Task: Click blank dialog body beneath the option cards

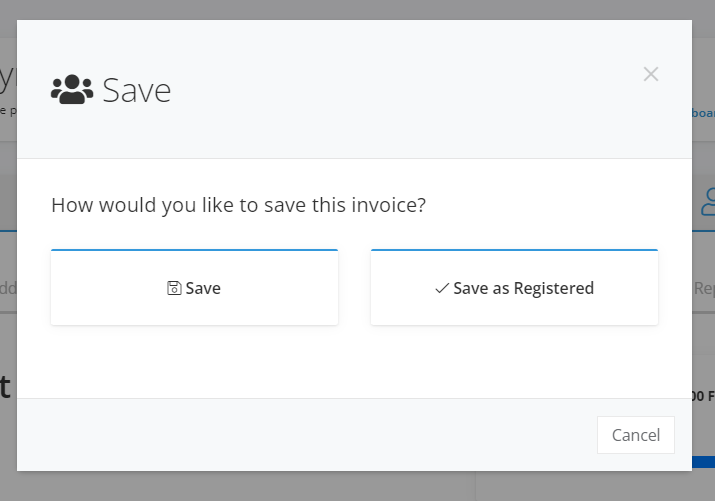Action: click(354, 362)
